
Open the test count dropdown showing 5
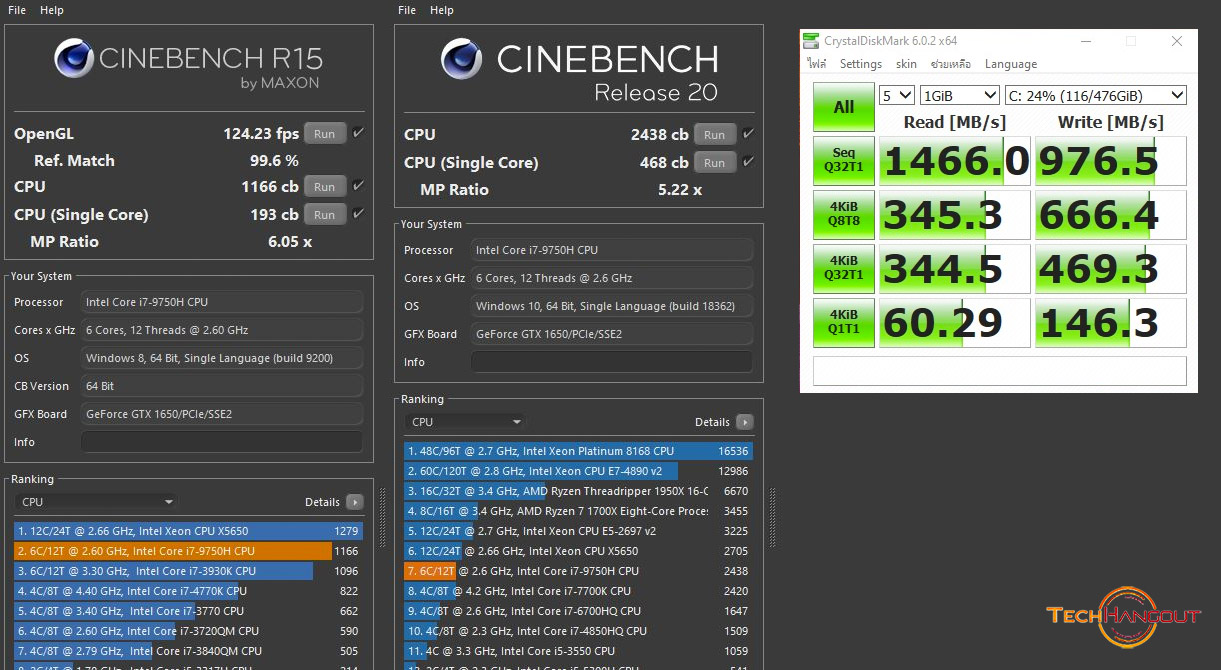896,95
